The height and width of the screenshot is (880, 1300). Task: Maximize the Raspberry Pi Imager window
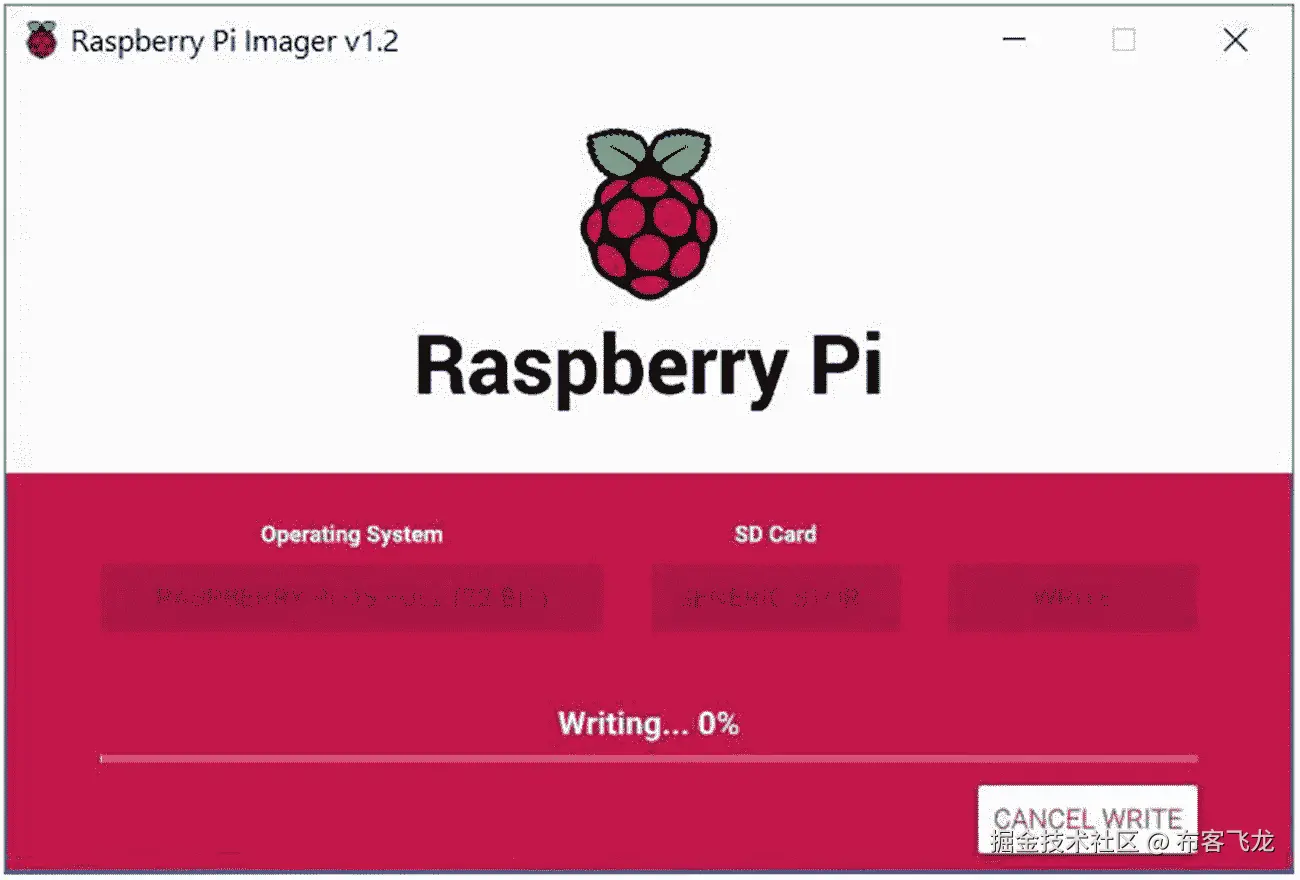pyautogui.click(x=1124, y=40)
